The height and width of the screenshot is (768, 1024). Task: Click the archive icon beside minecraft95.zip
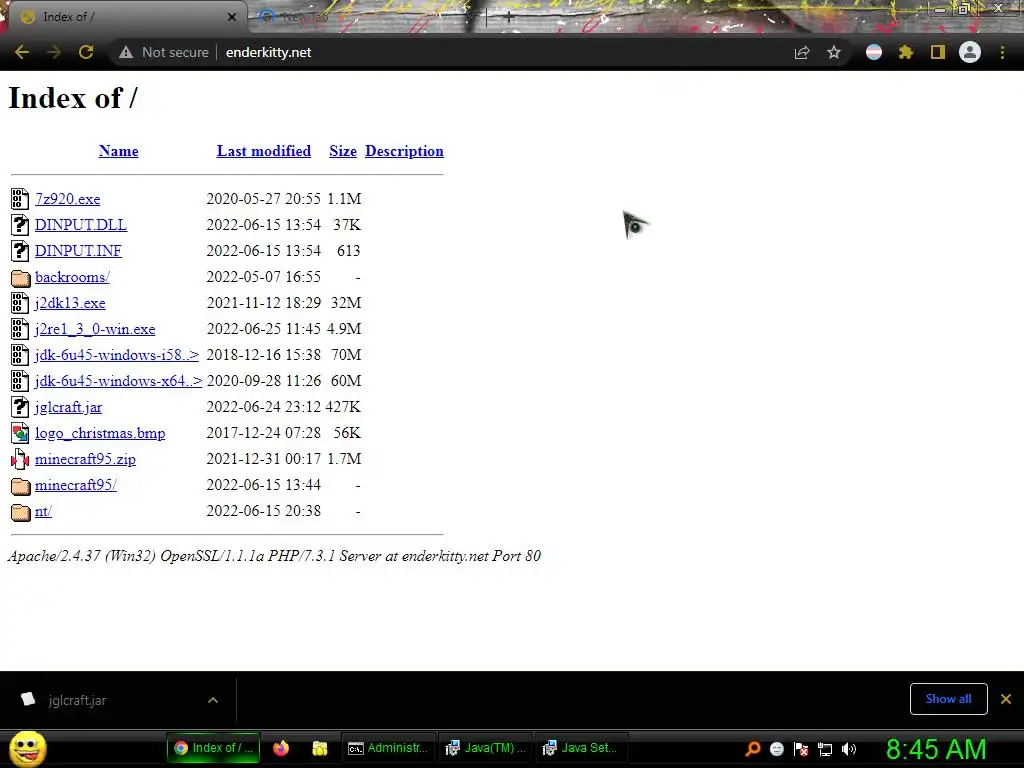20,459
